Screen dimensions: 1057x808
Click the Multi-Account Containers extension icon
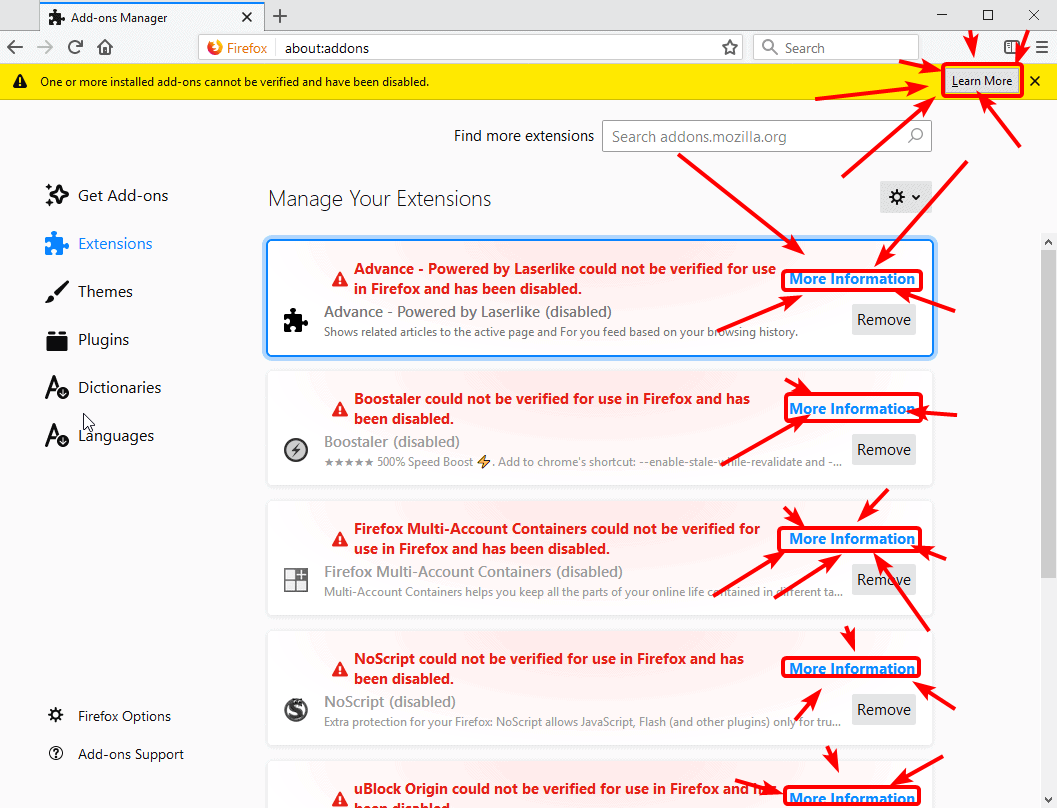pyautogui.click(x=295, y=580)
